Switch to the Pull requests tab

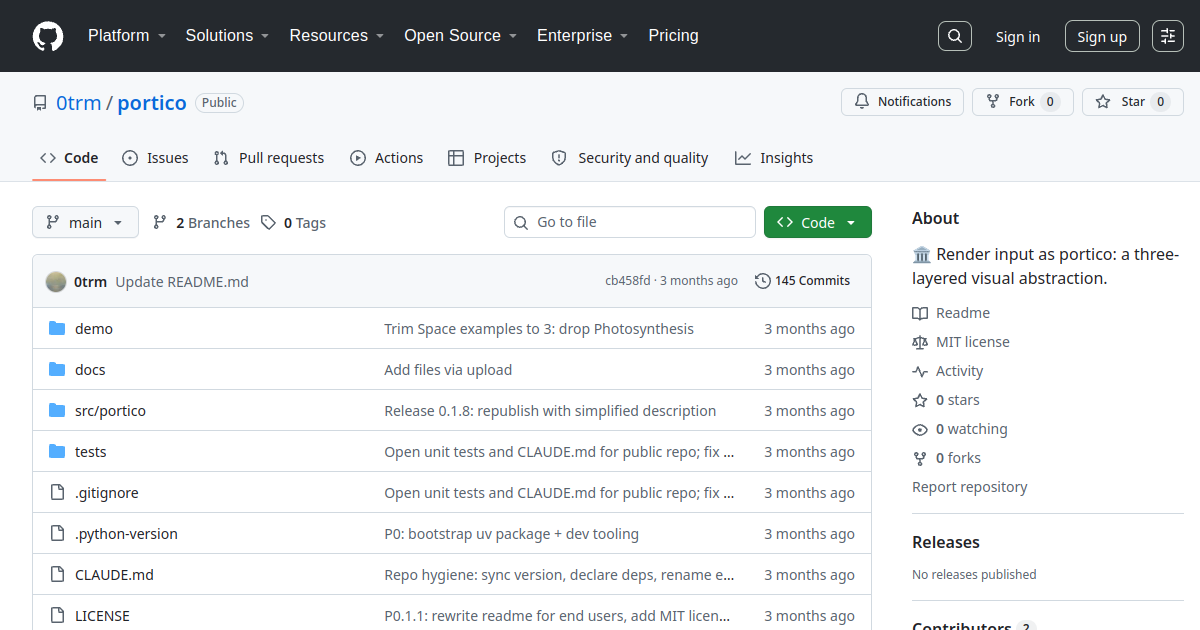(x=269, y=158)
